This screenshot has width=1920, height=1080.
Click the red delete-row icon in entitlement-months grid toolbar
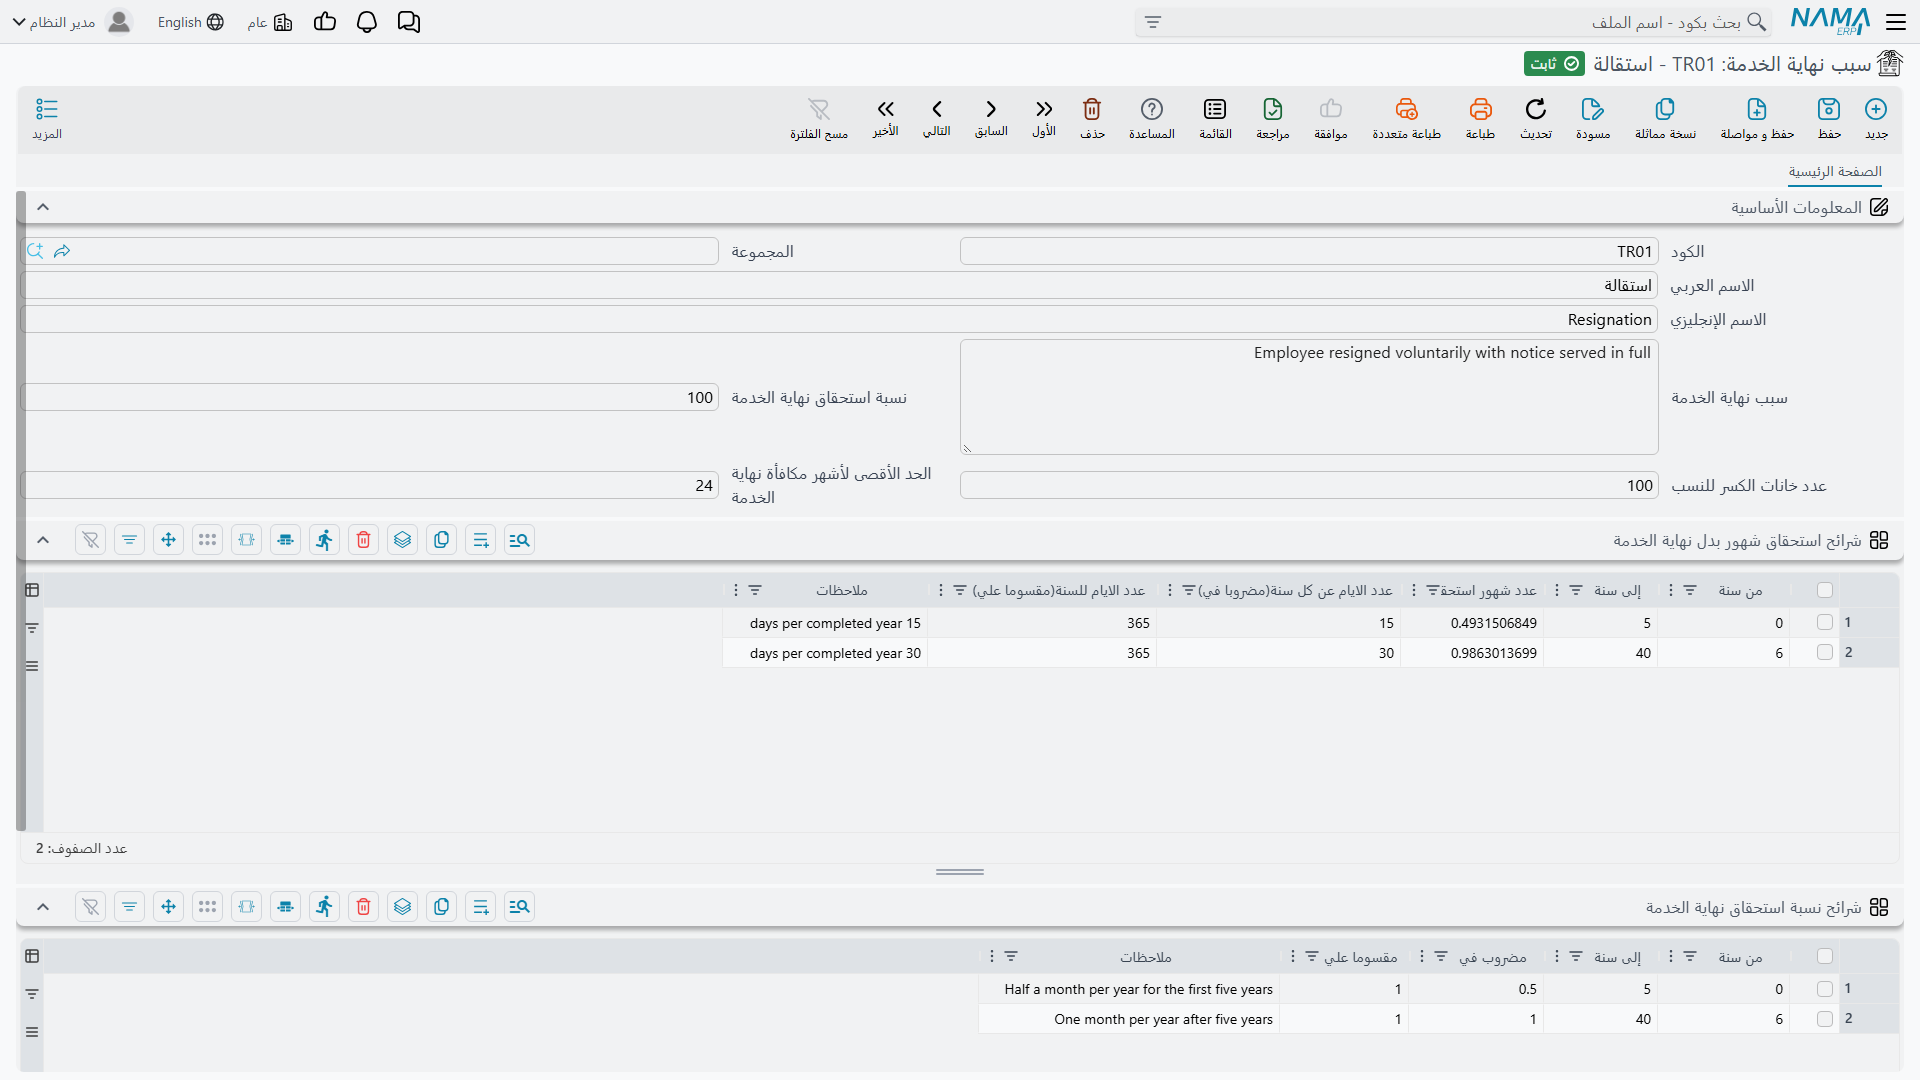(x=364, y=540)
